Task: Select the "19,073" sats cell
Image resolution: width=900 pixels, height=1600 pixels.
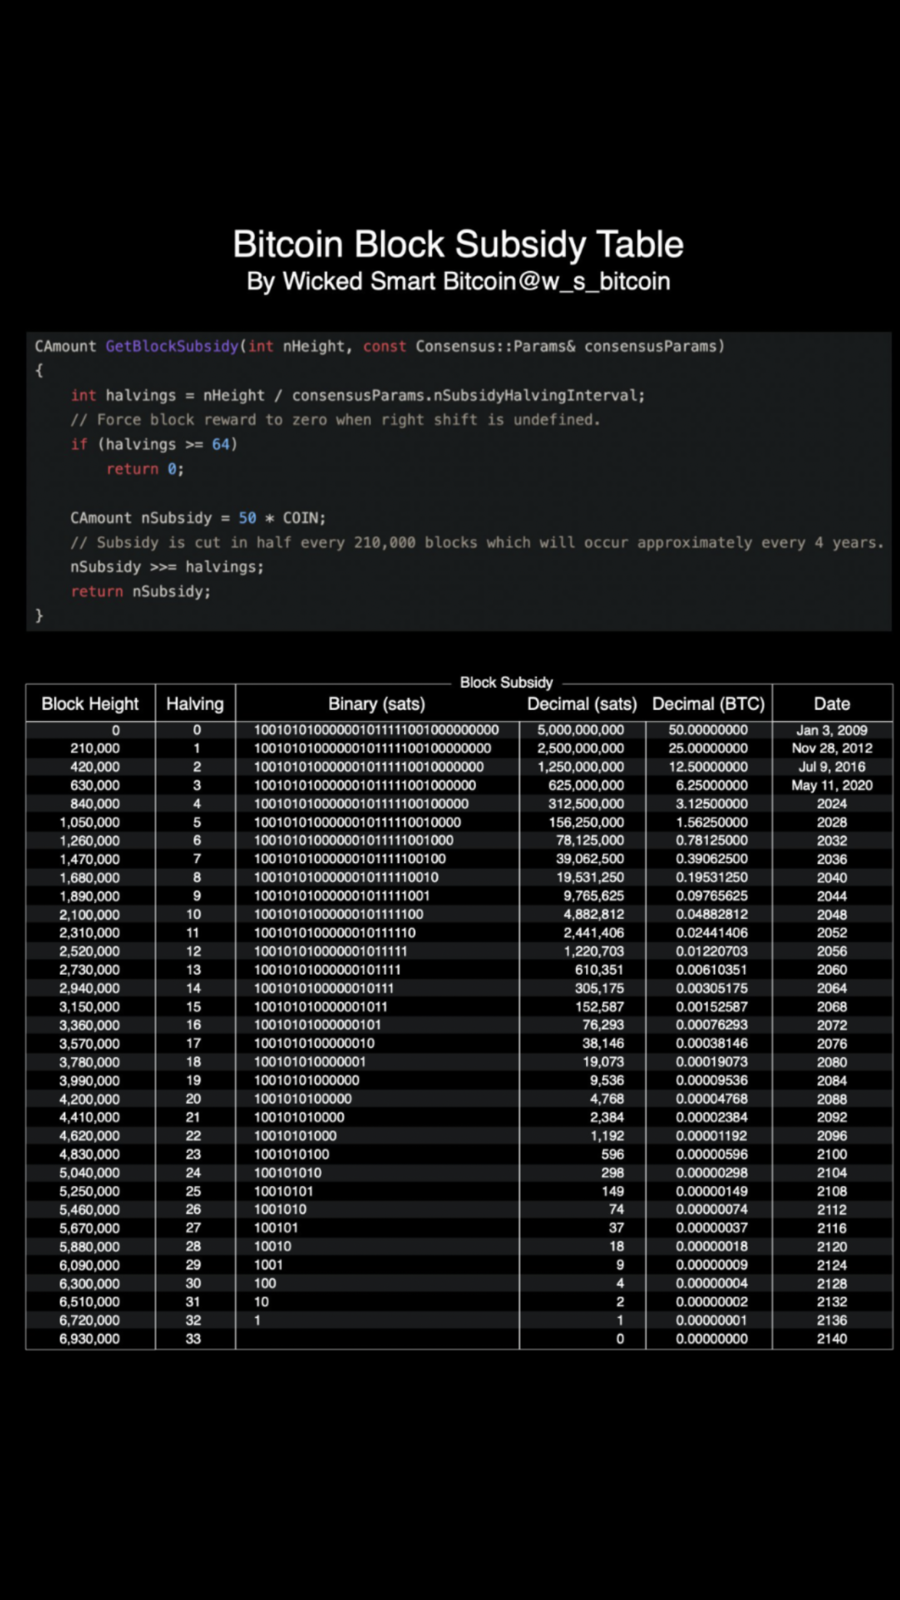Action: (x=604, y=1062)
